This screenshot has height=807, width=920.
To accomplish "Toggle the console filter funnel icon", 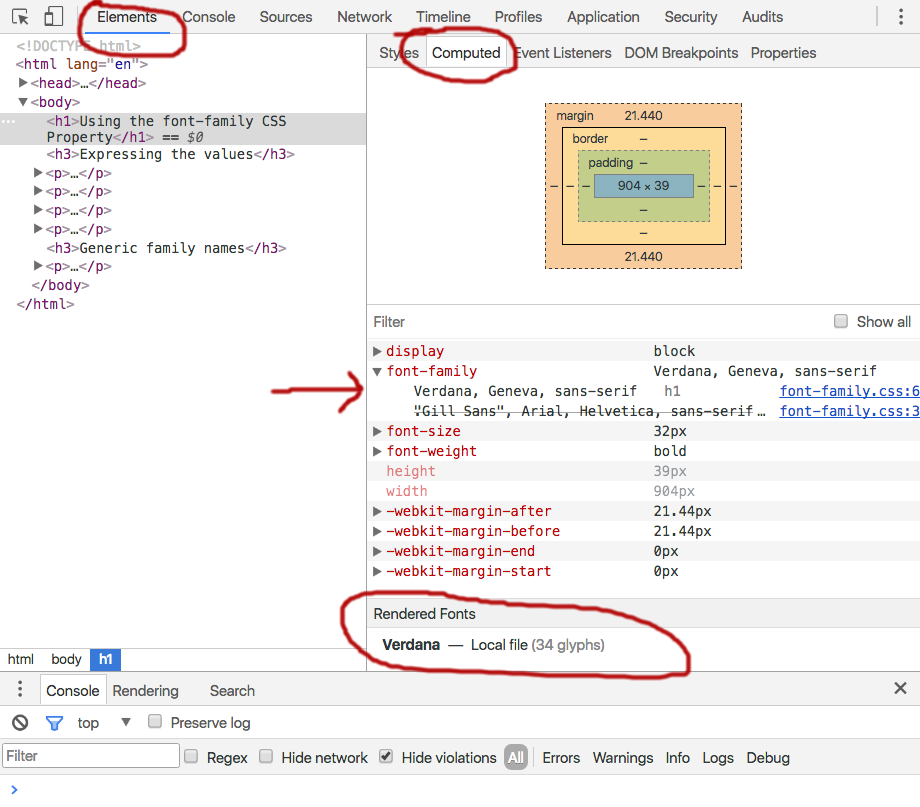I will pos(54,723).
